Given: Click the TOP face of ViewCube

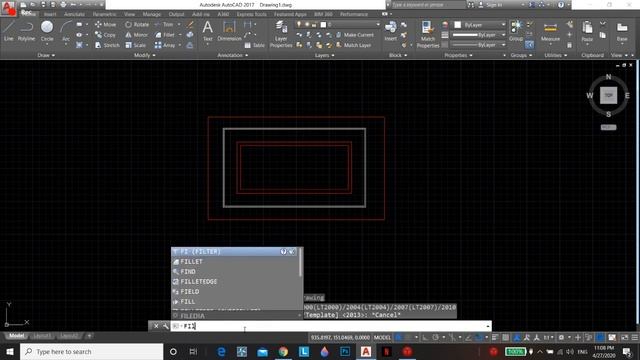Looking at the screenshot, I should 608,95.
